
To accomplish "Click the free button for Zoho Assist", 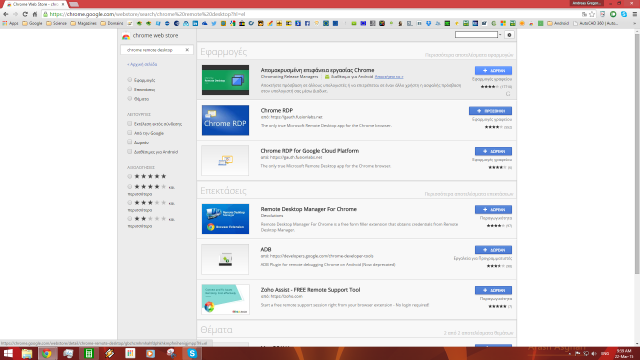I will coord(493,290).
